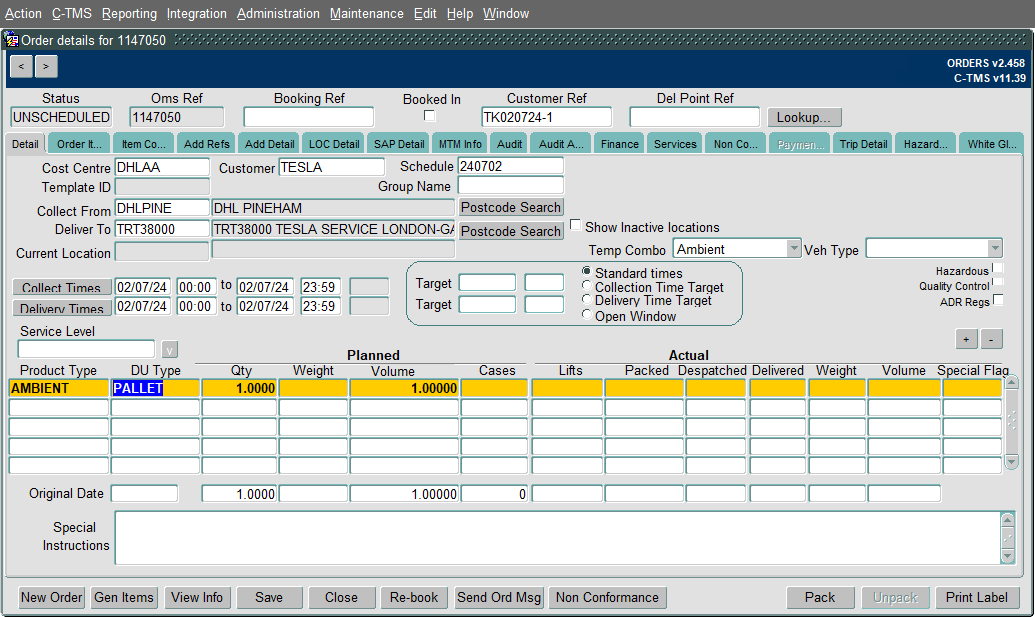Select Collection Time Target radio option

point(586,286)
